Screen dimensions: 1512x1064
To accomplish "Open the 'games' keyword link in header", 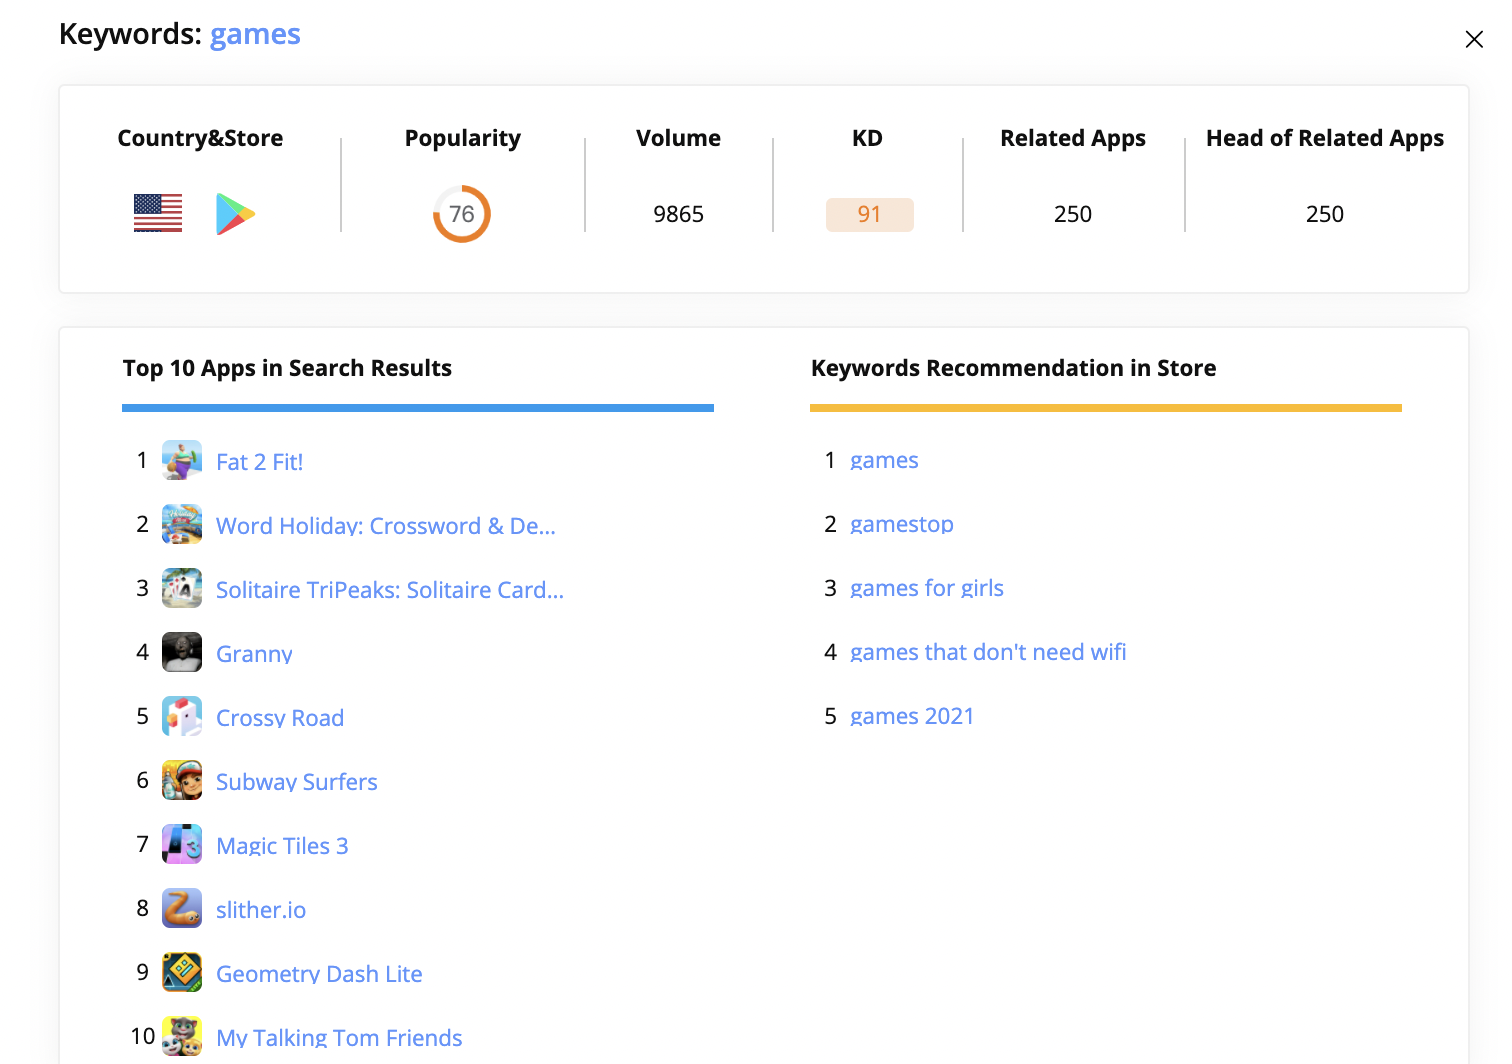I will pos(255,35).
